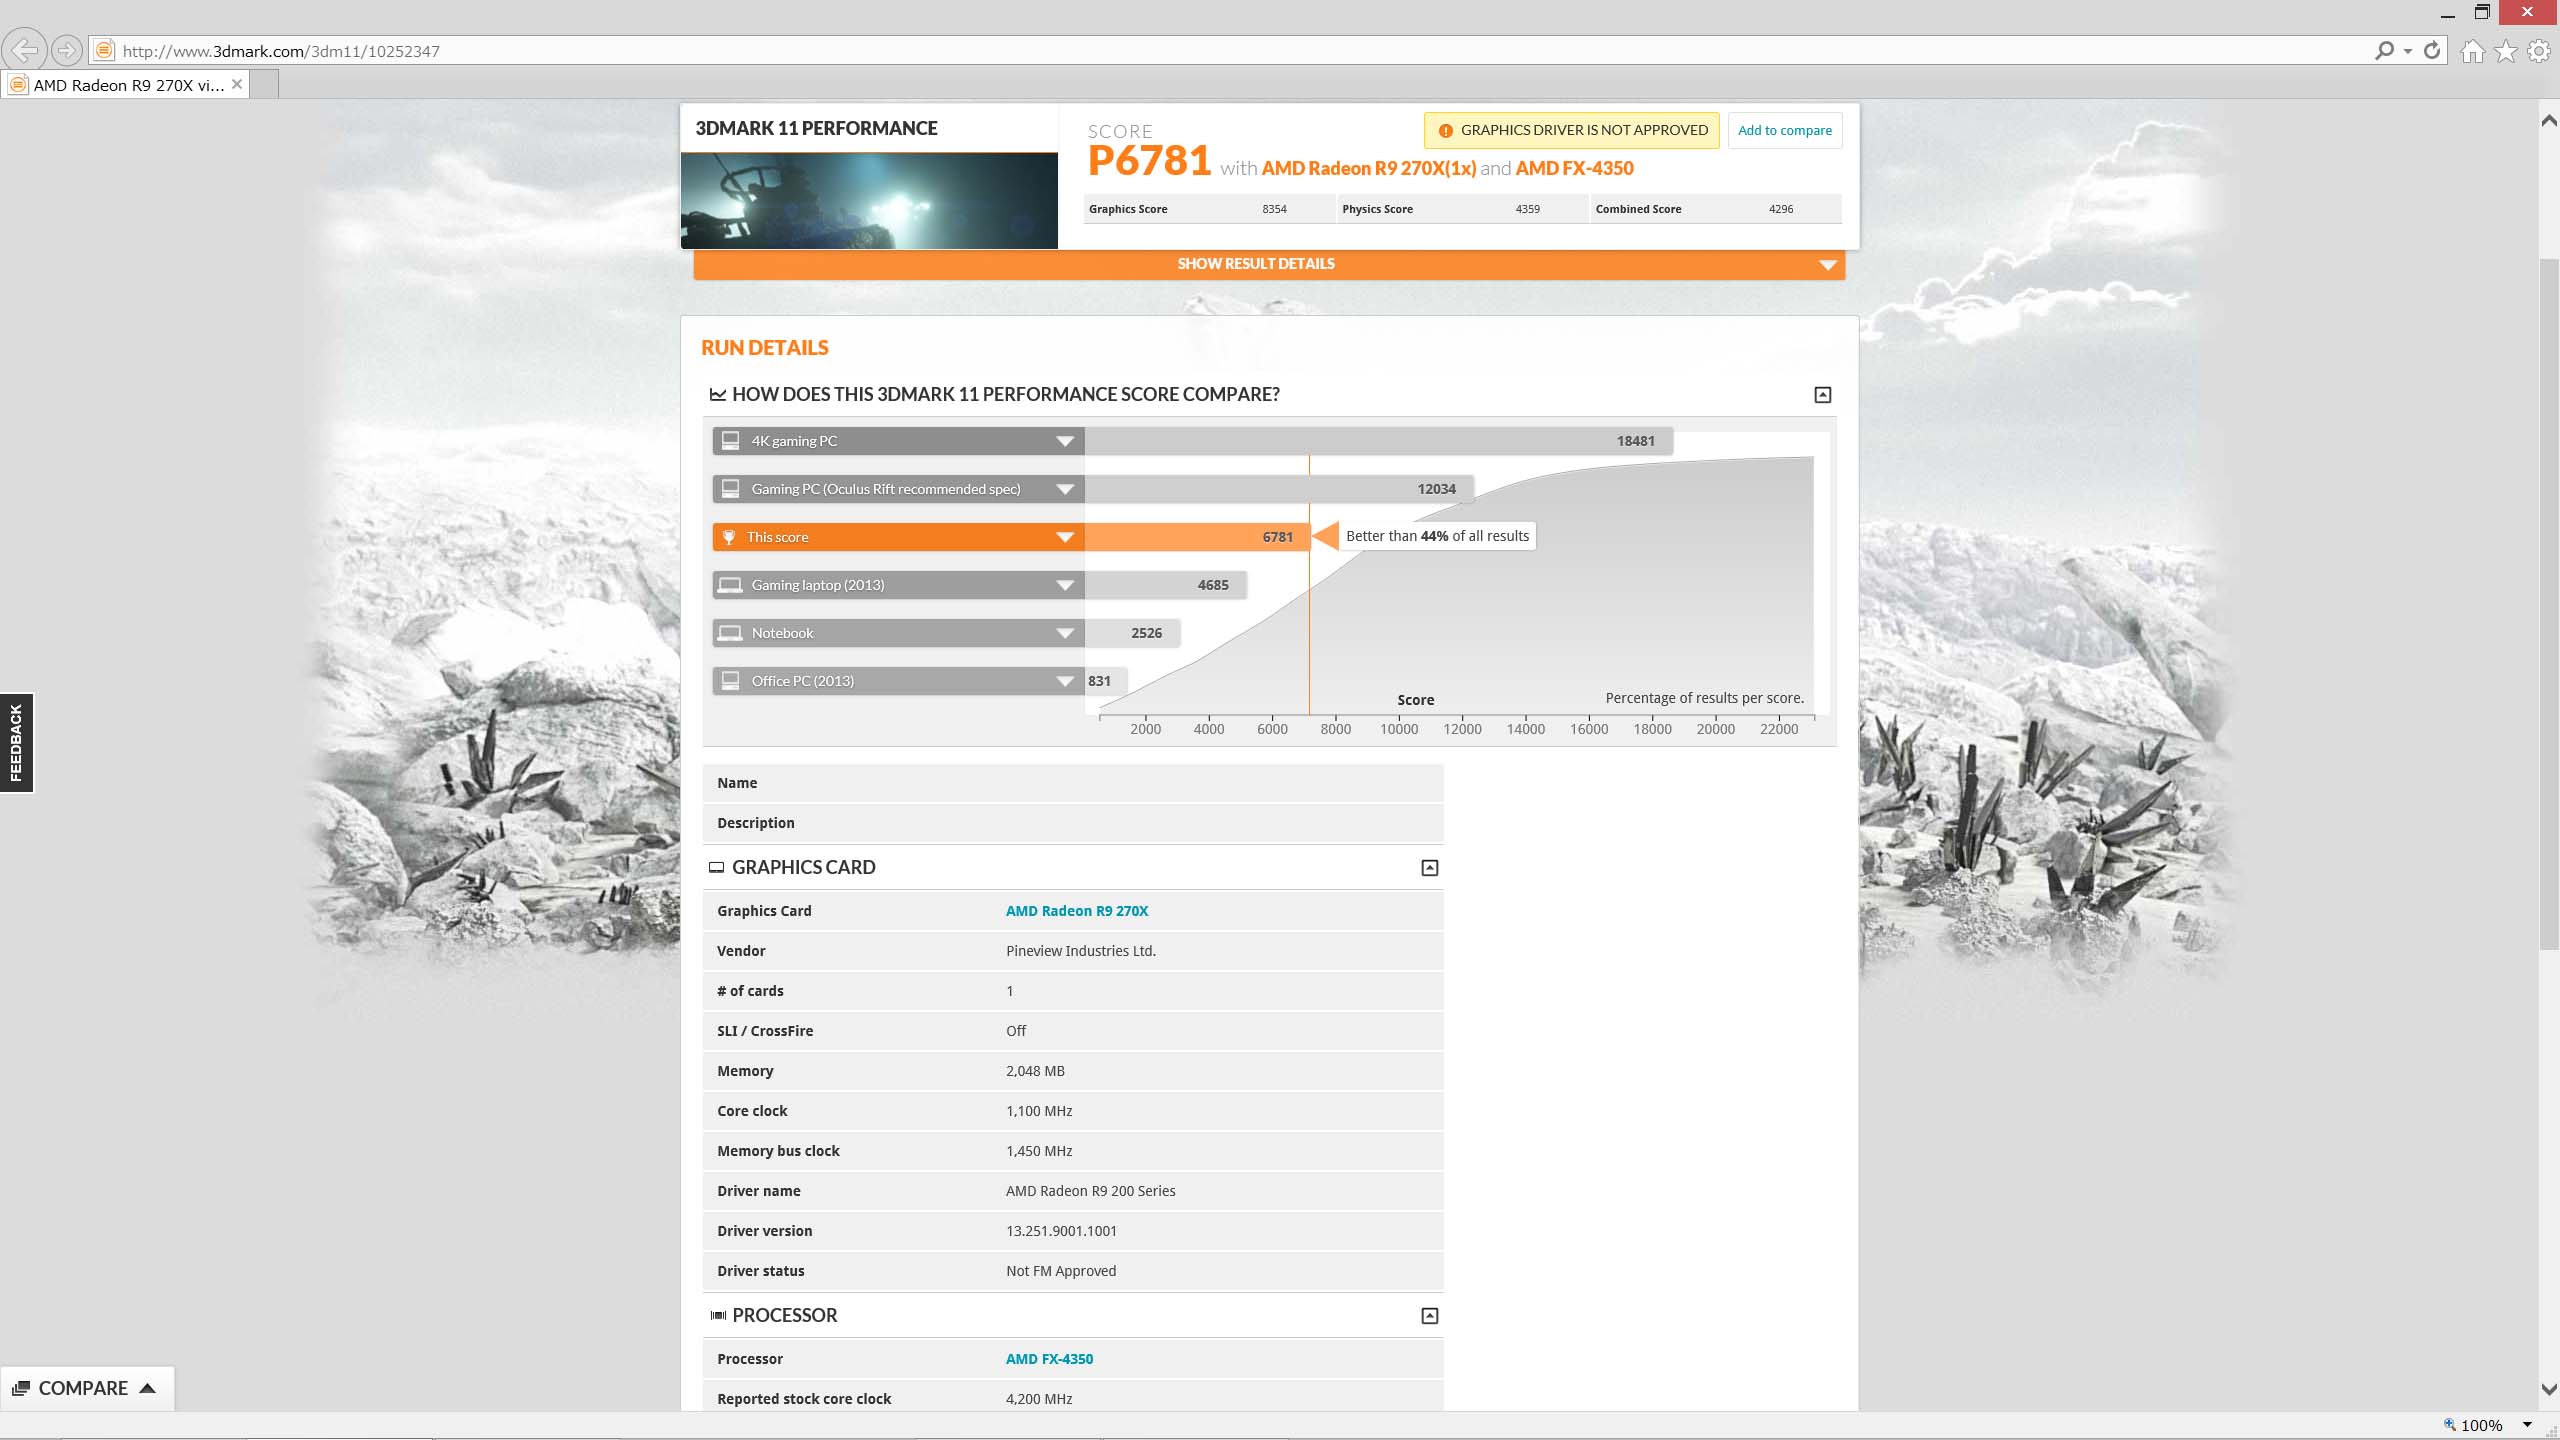2560x1440 pixels.
Task: Click driver version 13.251.9001.1001
Action: (x=1061, y=1231)
